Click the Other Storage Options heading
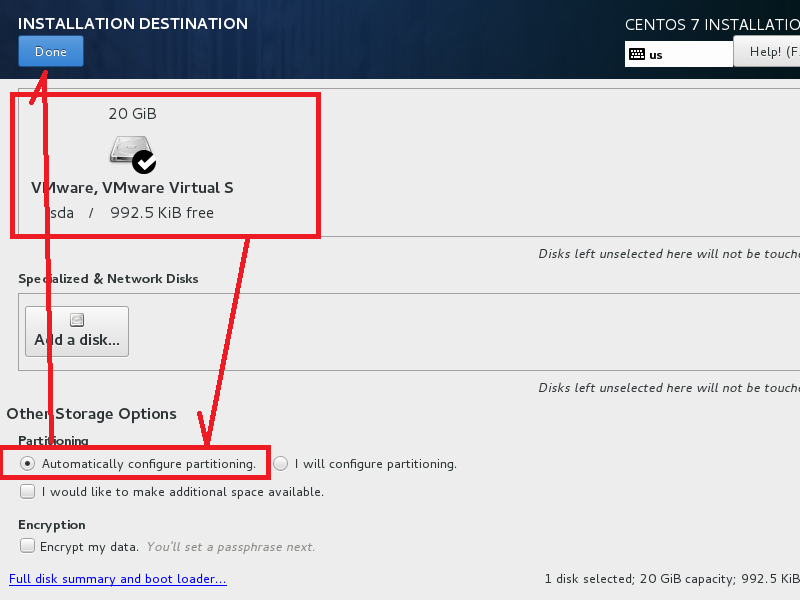The image size is (800, 600). tap(91, 414)
